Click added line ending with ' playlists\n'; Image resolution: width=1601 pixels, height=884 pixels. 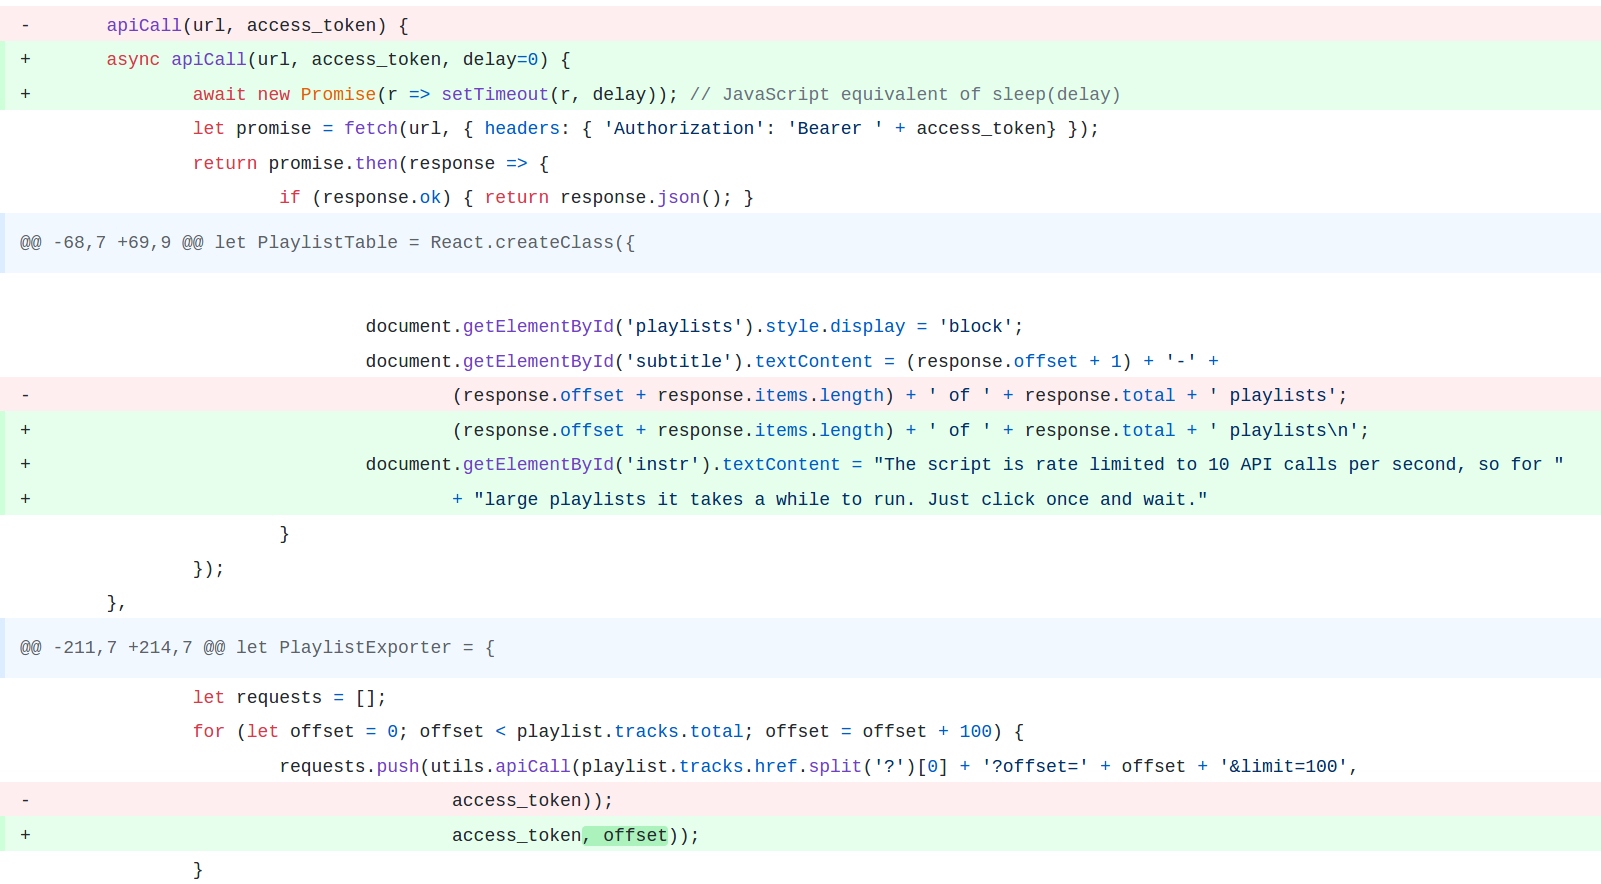point(800,430)
